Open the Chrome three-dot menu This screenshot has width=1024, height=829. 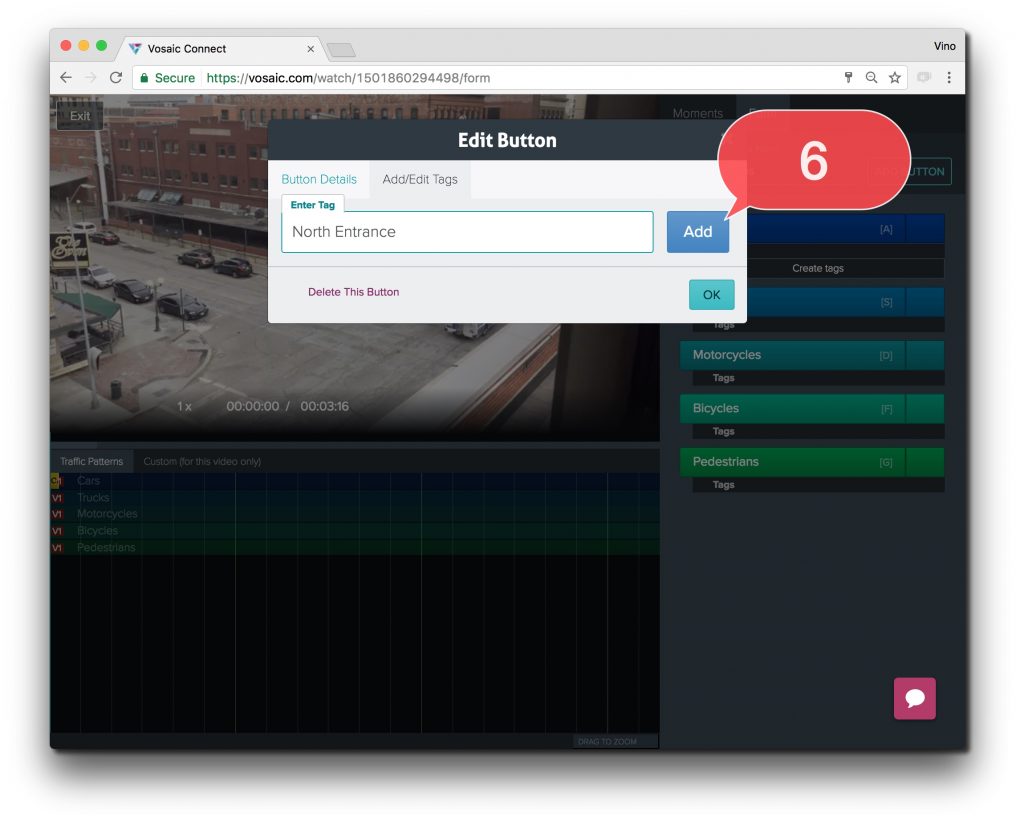[x=949, y=78]
